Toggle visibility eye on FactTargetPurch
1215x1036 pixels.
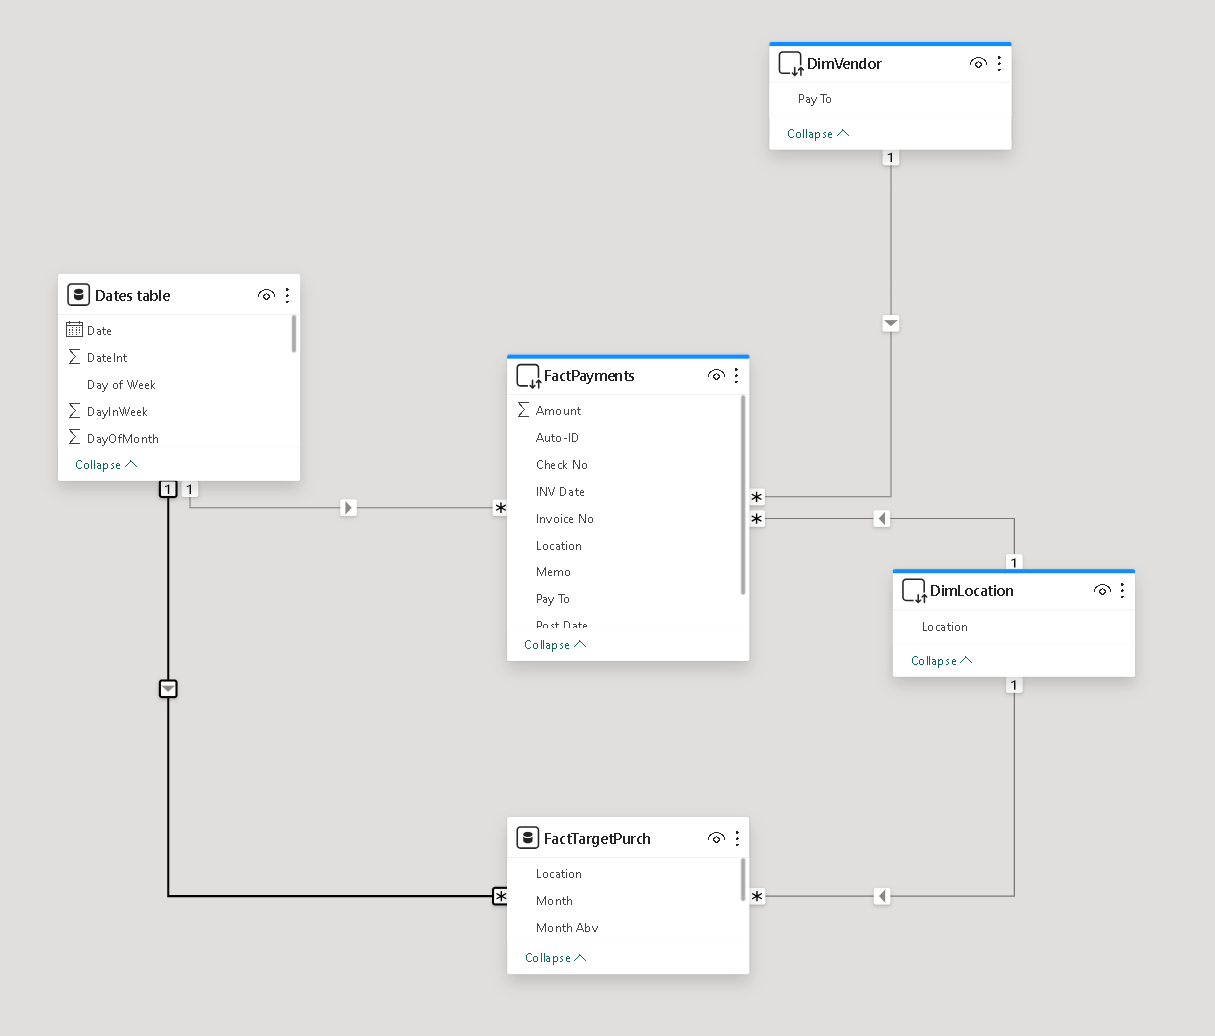click(716, 838)
